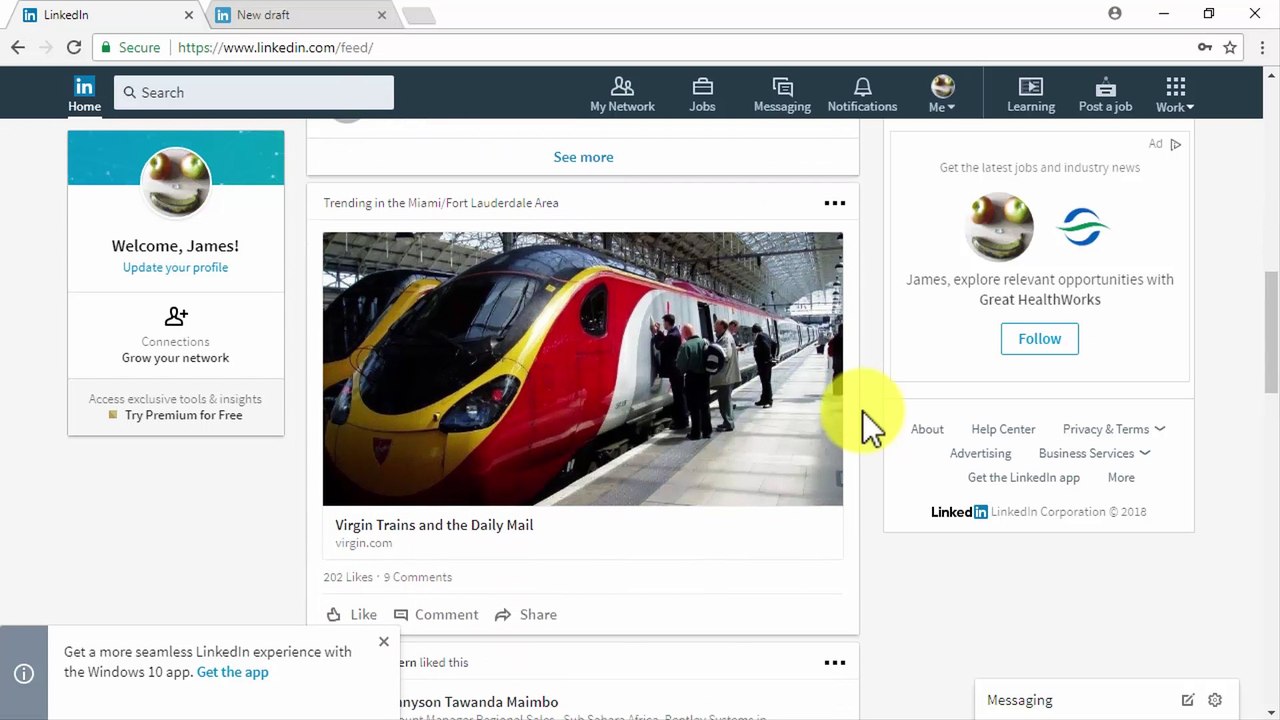The image size is (1280, 720).
Task: Click the LinkedIn search field
Action: tap(254, 92)
